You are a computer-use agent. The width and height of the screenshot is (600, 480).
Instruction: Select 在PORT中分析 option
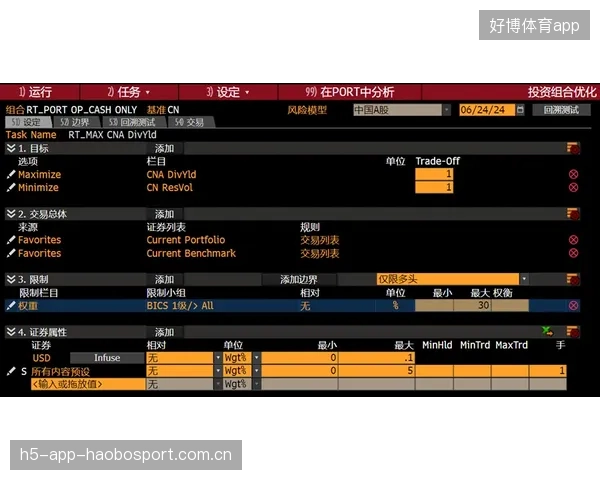click(350, 92)
